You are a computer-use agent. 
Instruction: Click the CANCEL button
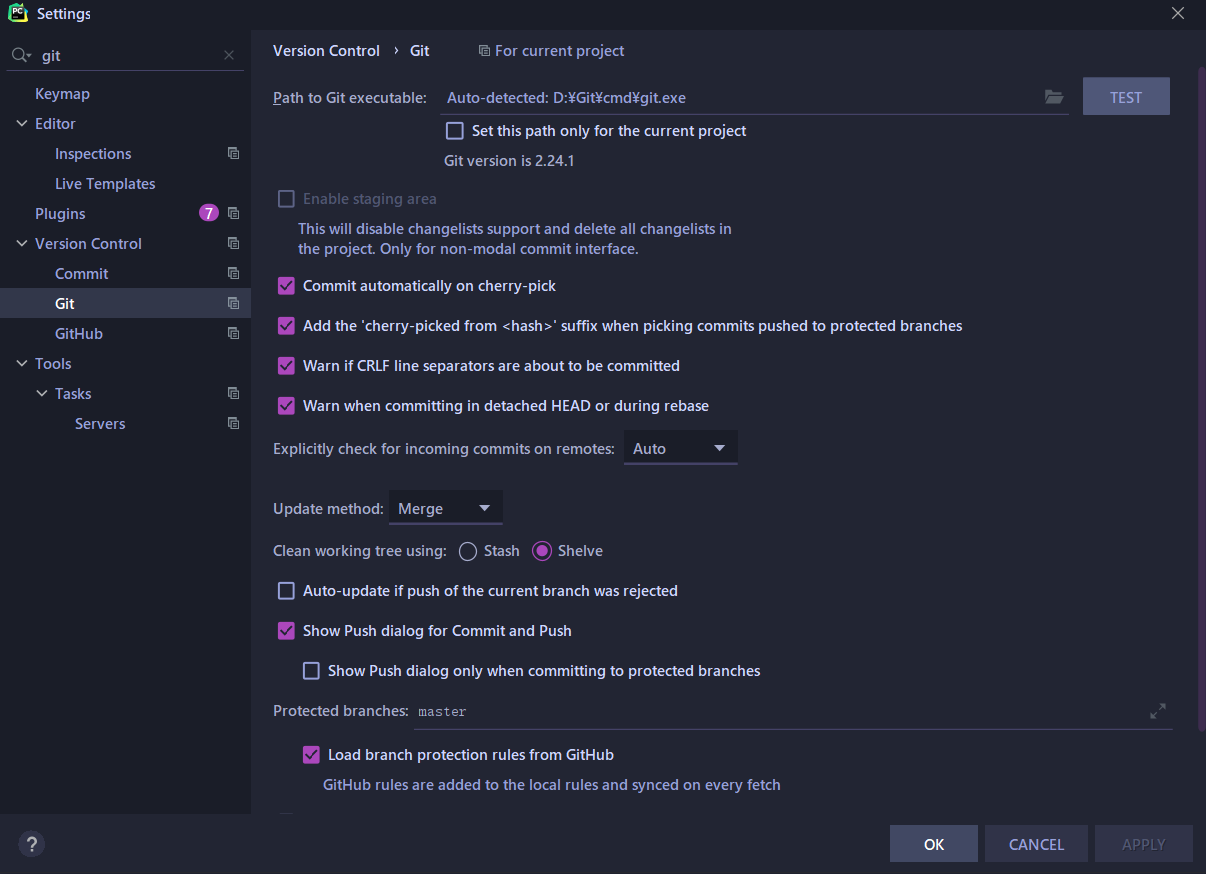1036,844
